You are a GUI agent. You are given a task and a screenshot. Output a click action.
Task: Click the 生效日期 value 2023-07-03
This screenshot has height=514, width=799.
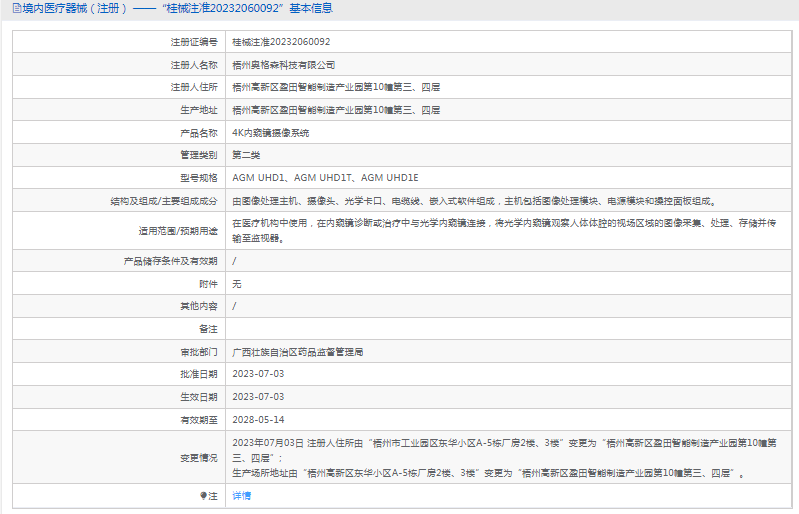pyautogui.click(x=258, y=397)
